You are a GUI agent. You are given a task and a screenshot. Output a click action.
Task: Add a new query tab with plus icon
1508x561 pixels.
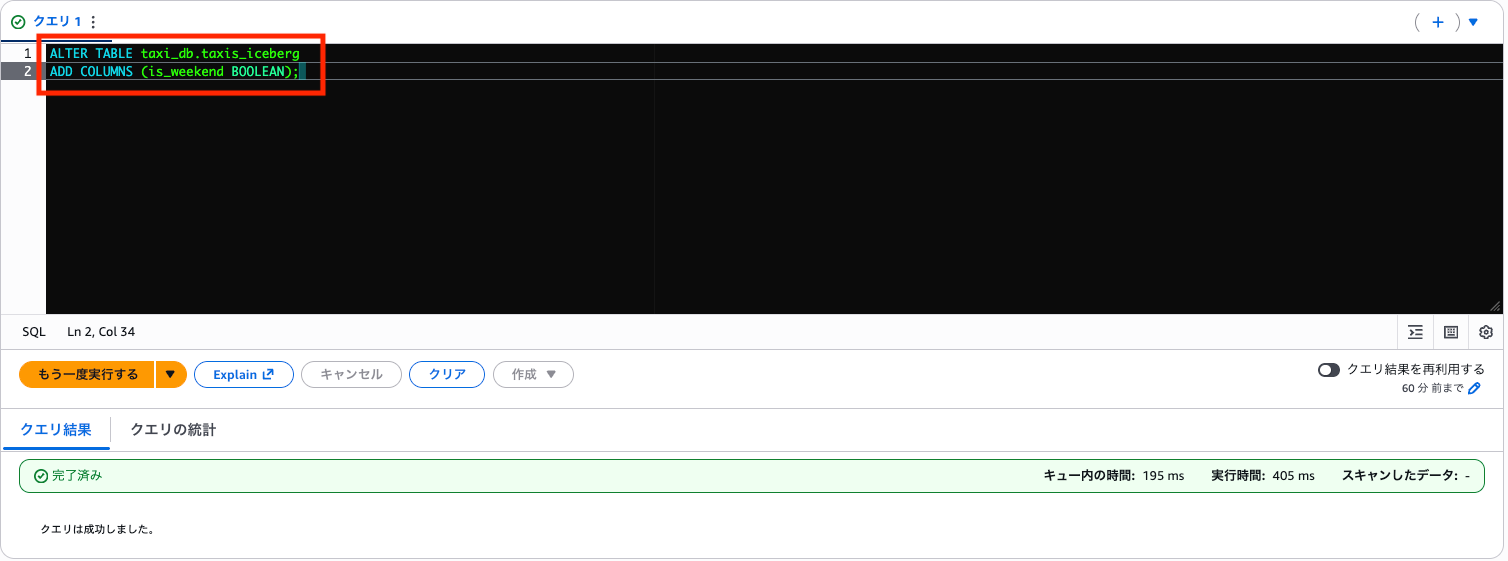pos(1438,22)
